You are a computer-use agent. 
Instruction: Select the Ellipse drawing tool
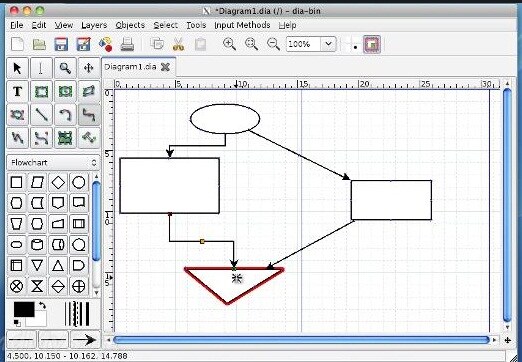click(x=65, y=91)
